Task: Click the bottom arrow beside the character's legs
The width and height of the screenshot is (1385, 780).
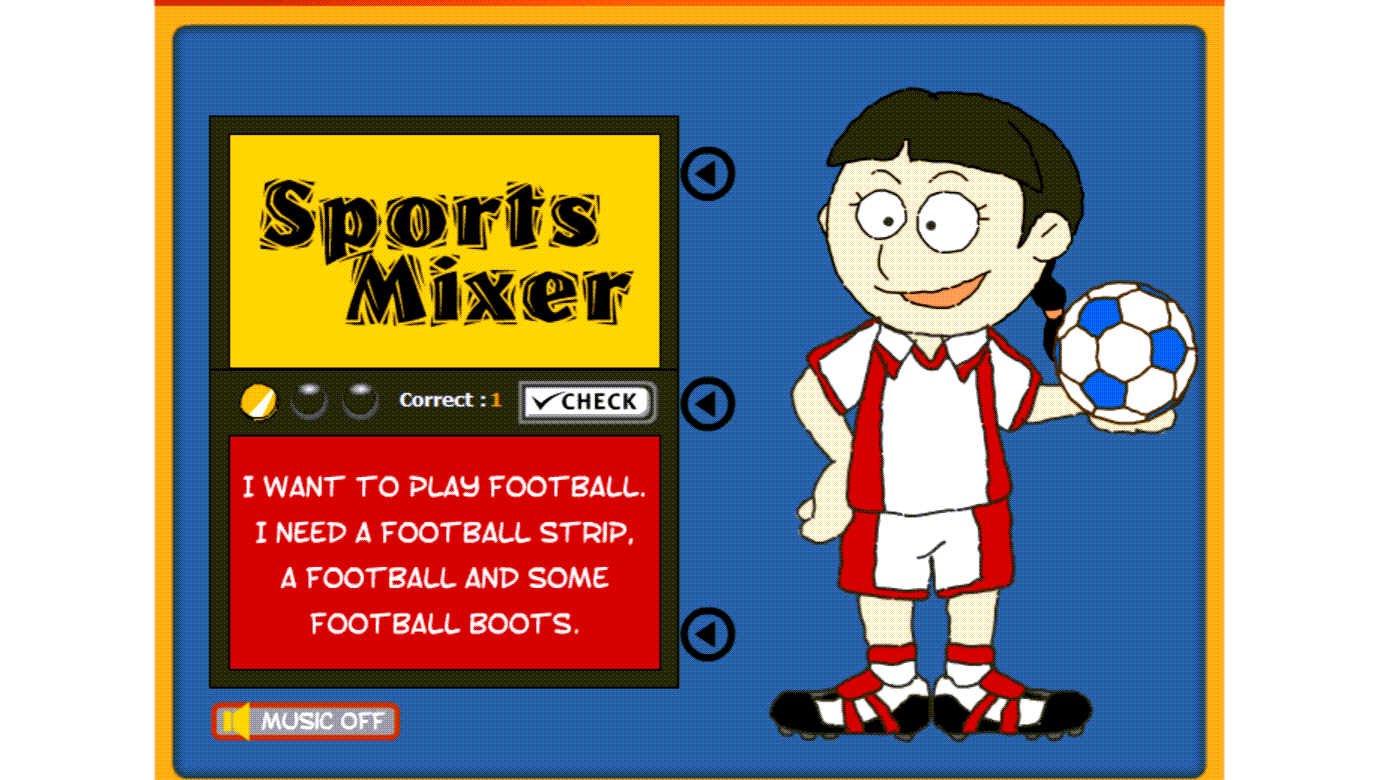Action: pyautogui.click(x=708, y=634)
